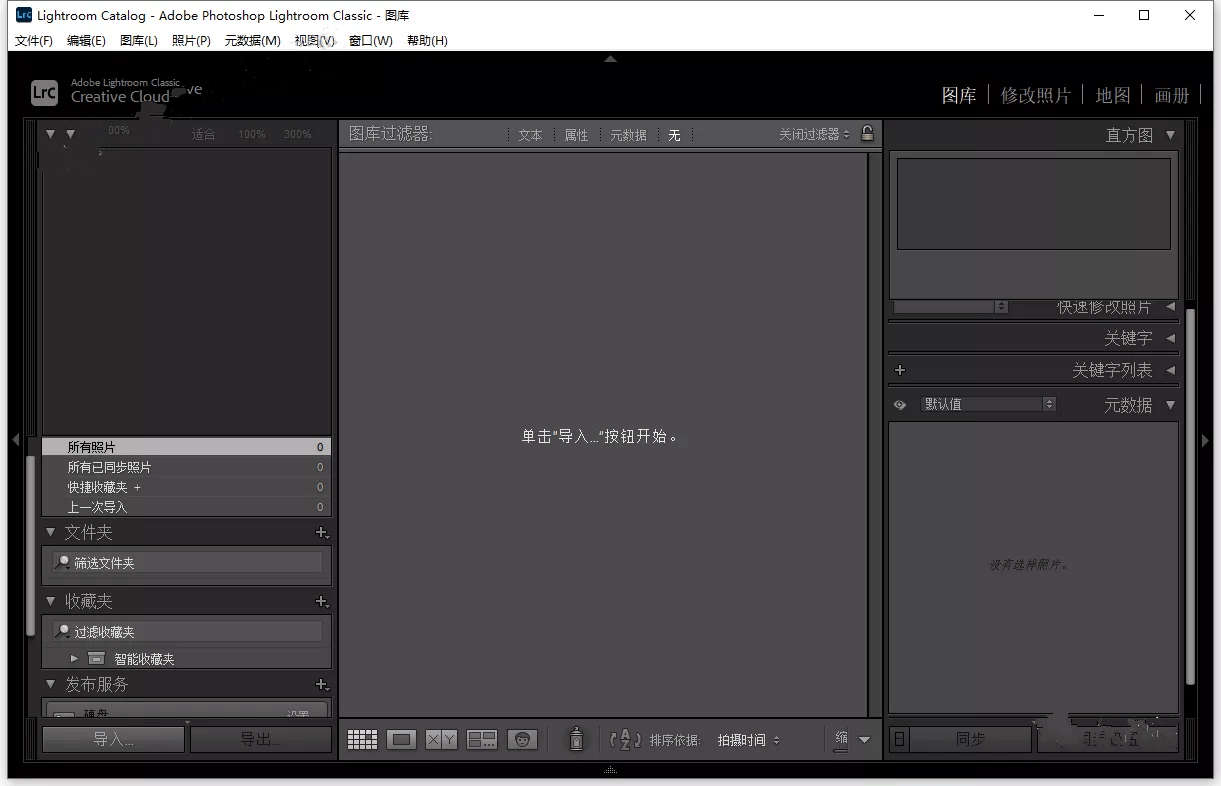
Task: Click the plus icon beside 文件夹
Action: (x=321, y=533)
